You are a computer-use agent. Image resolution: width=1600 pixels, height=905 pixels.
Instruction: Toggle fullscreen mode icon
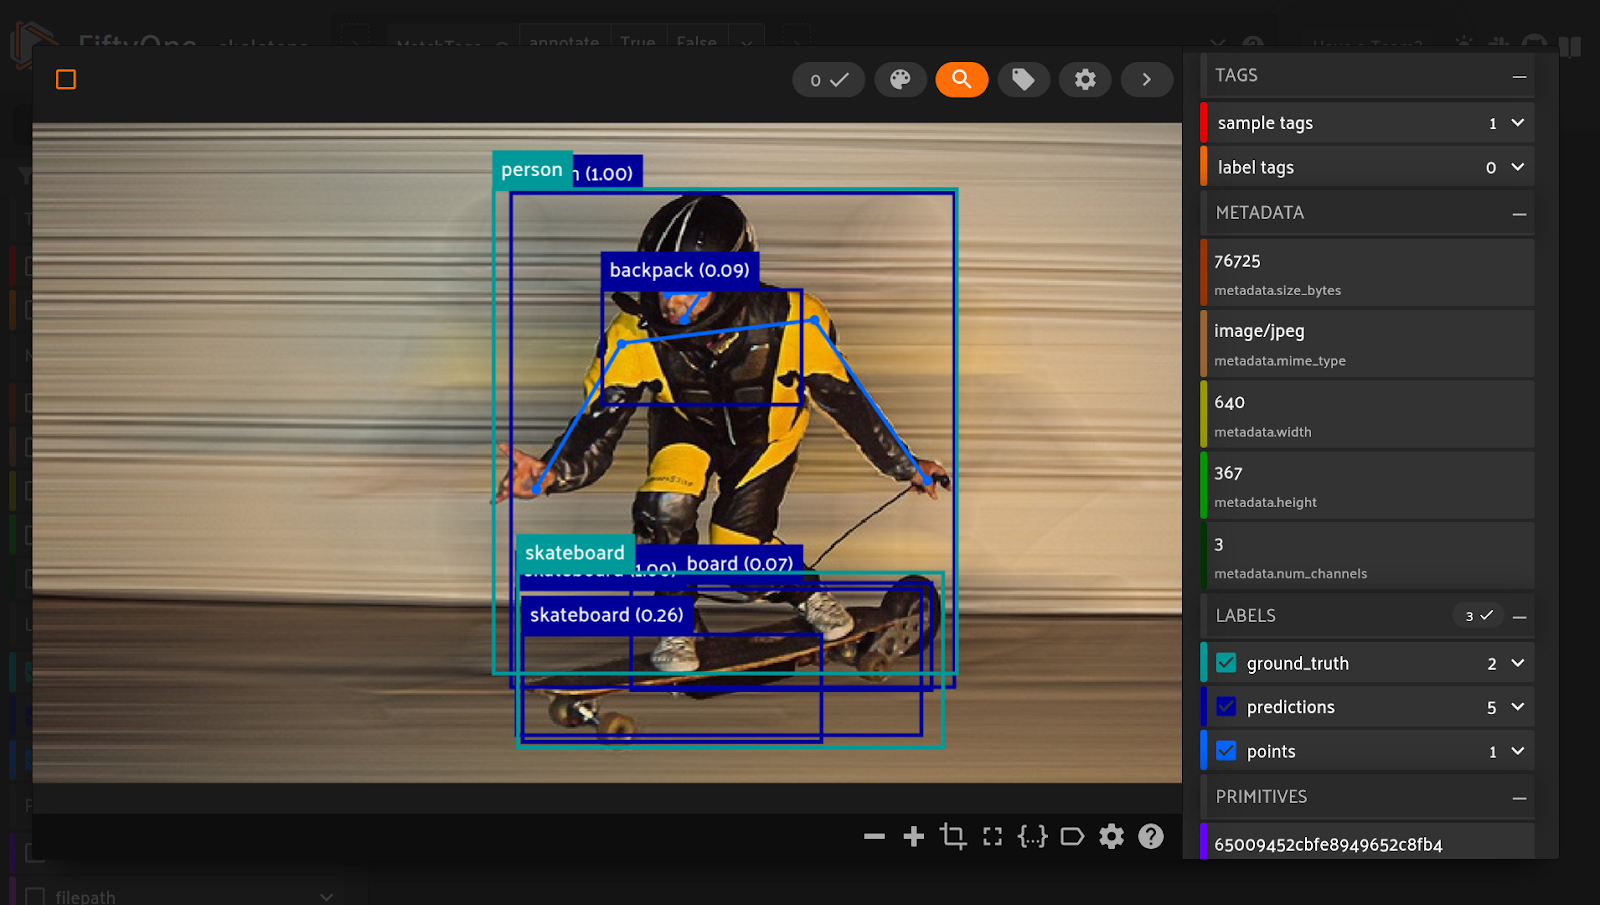(992, 836)
